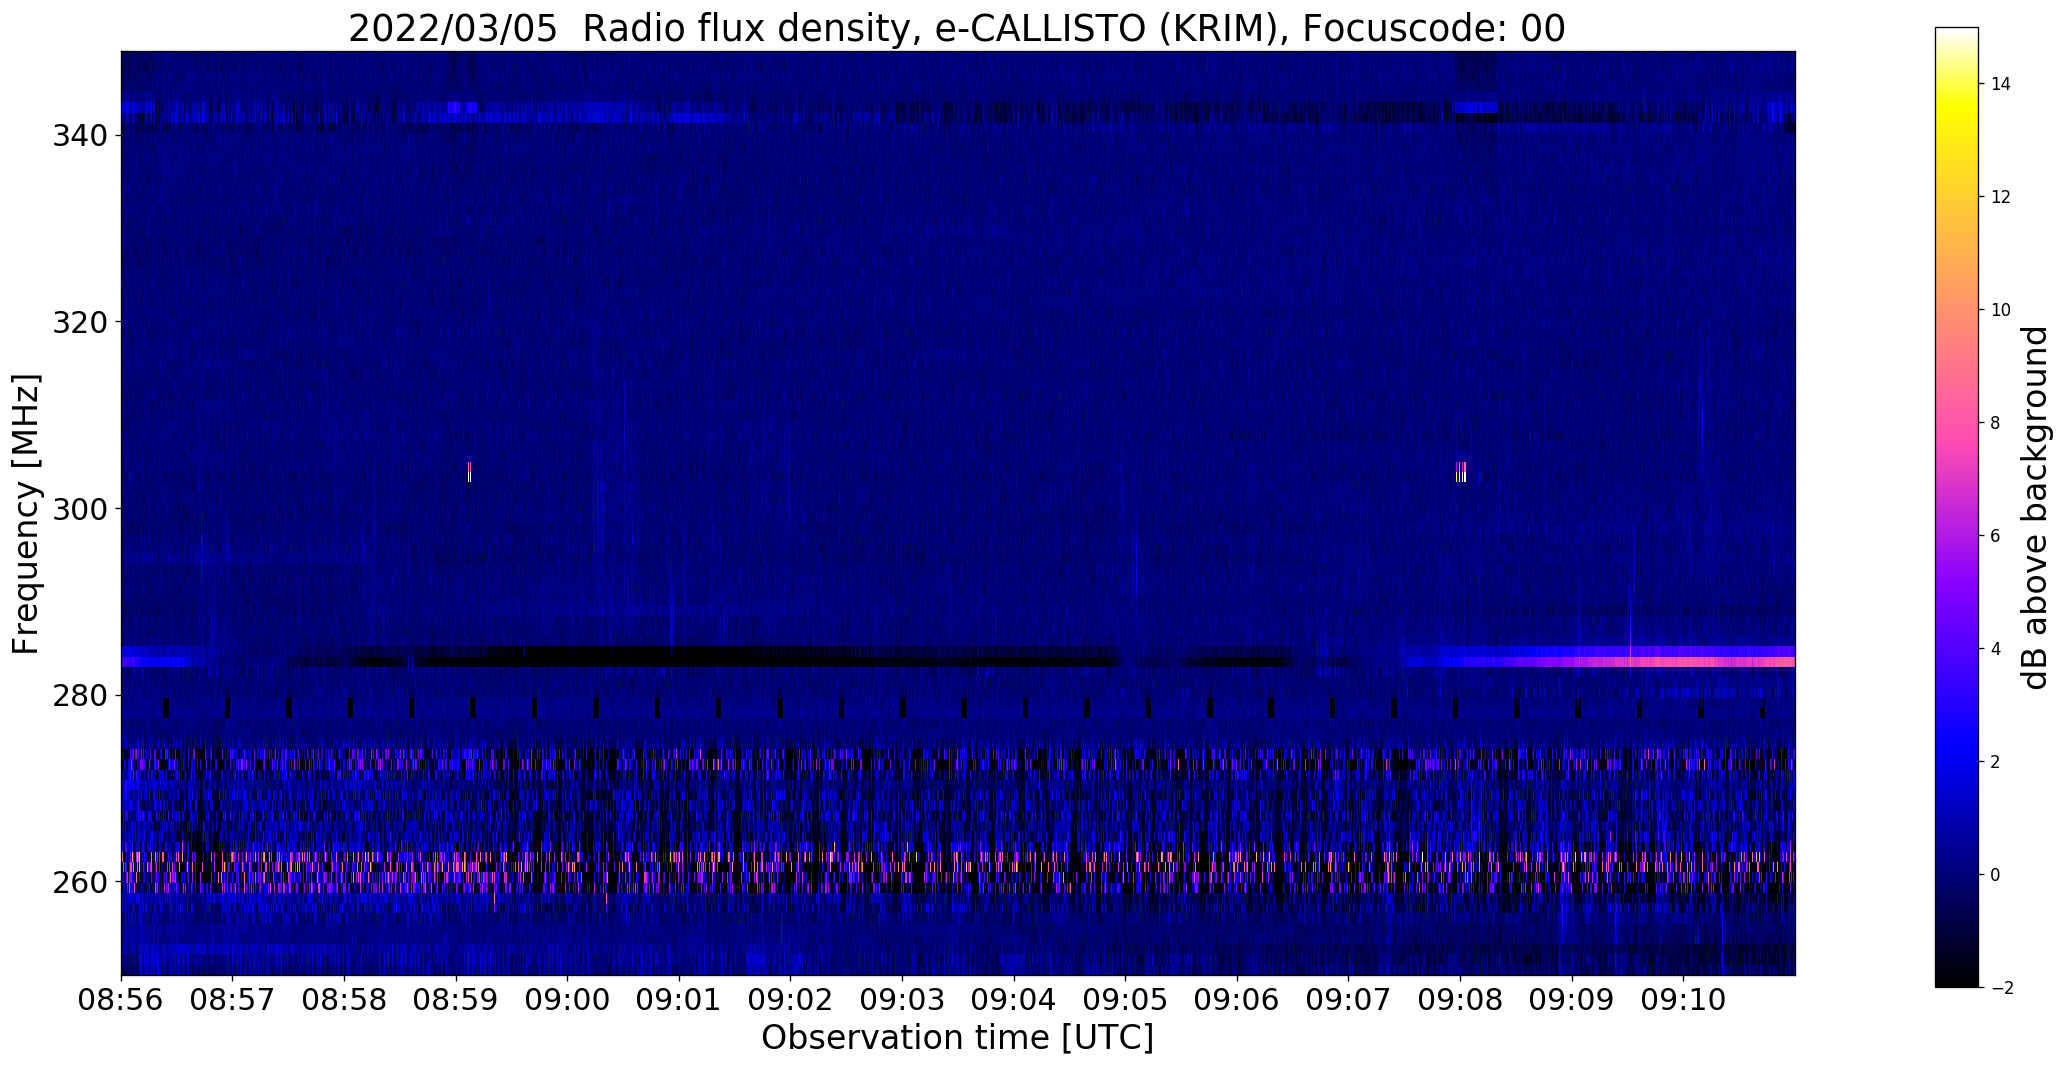
Task: Click the 08:59 time tick label
Action: coord(456,1000)
